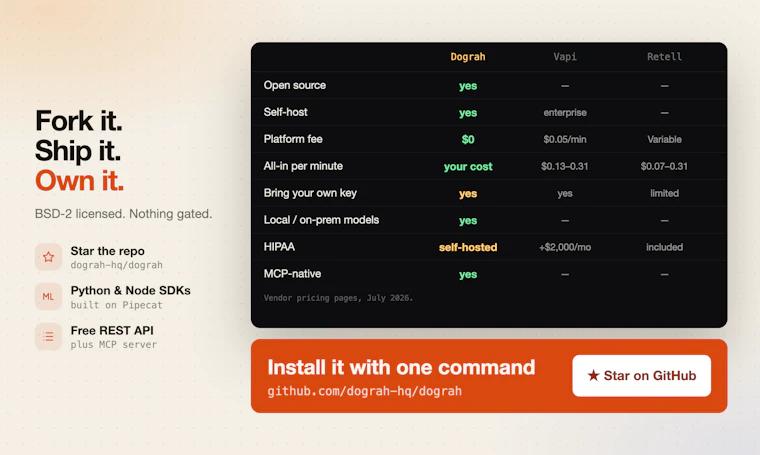Select the Dograh column header
Screen dimensions: 760x455
[x=468, y=57]
